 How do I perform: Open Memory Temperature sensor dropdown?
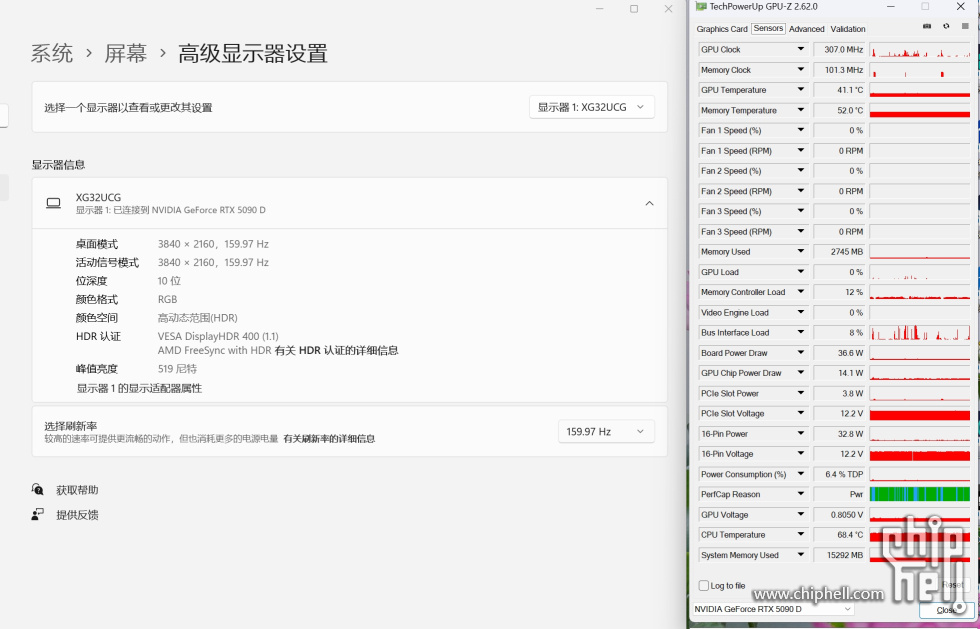coord(800,110)
